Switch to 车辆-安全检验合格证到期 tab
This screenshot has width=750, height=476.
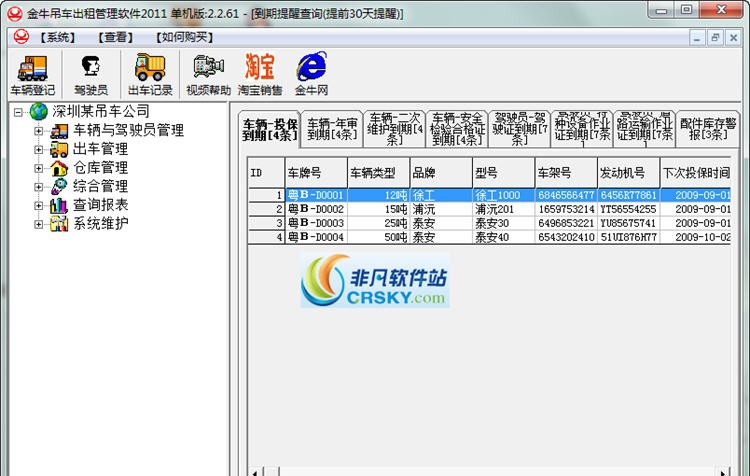point(457,129)
